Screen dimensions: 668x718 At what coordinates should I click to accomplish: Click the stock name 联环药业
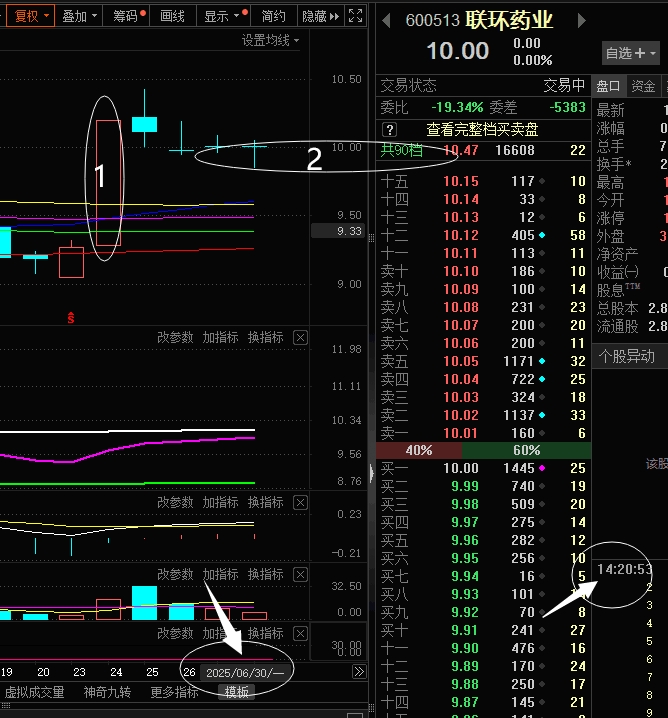(x=509, y=21)
